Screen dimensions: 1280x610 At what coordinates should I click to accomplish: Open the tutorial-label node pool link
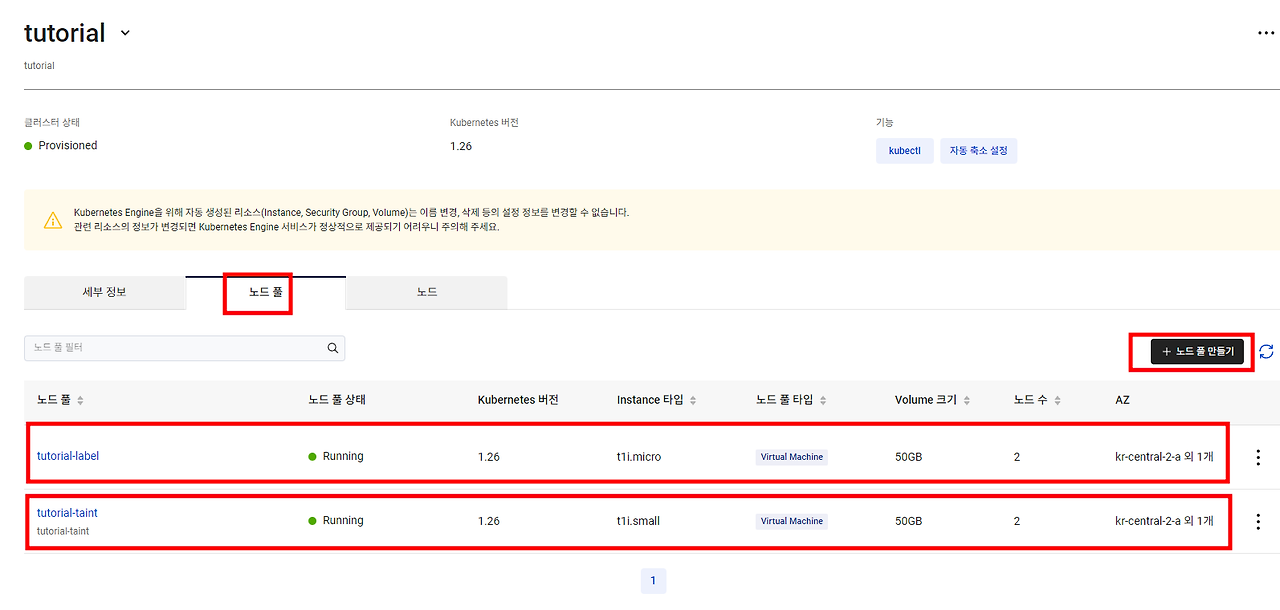68,456
